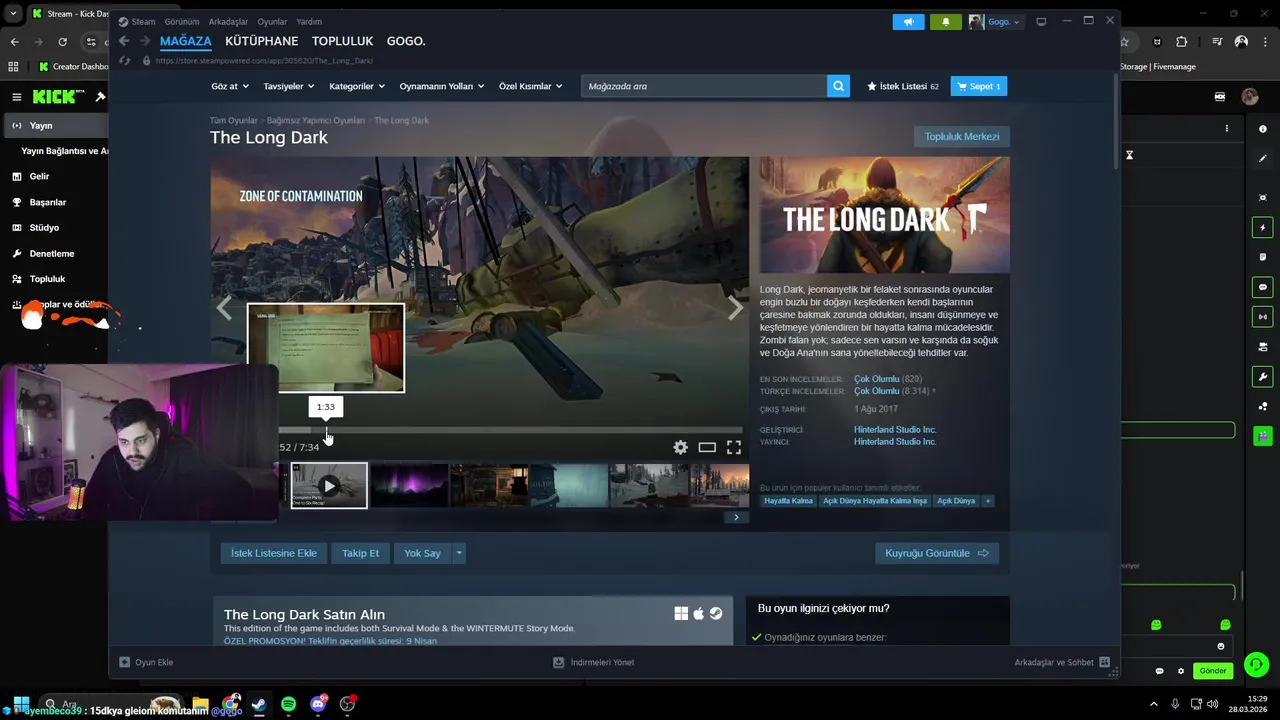
Task: Click Çok Olumlu recent reviews link
Action: [x=876, y=379]
